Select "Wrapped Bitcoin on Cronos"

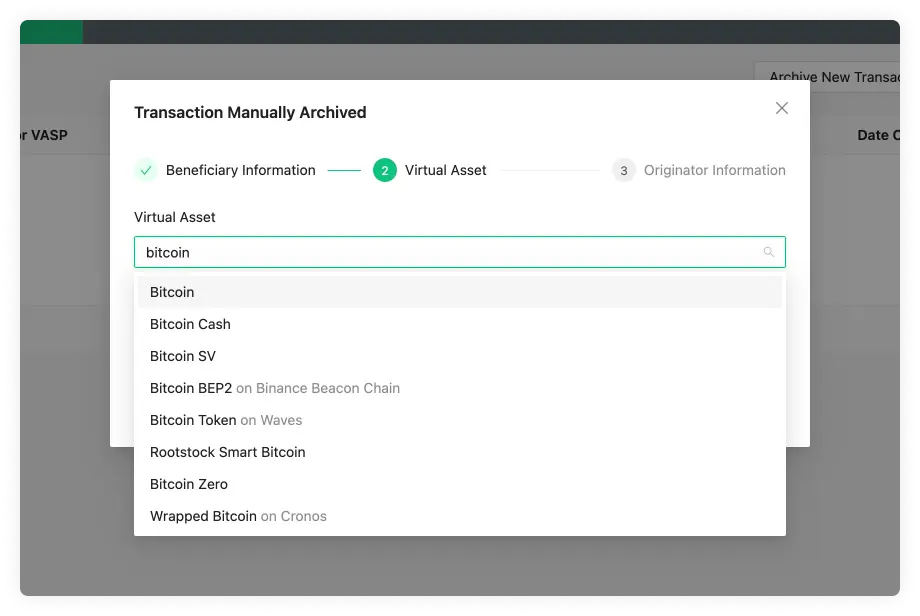[238, 516]
